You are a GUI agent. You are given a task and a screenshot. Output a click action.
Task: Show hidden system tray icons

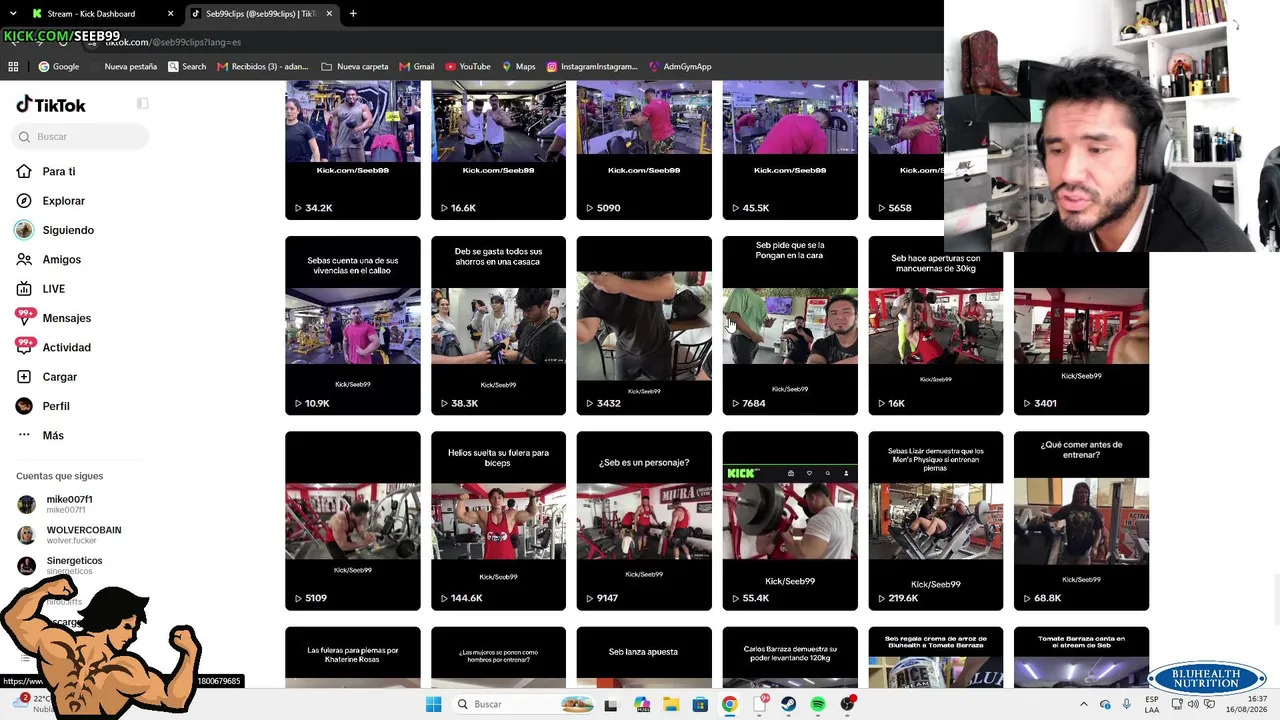(x=1084, y=704)
